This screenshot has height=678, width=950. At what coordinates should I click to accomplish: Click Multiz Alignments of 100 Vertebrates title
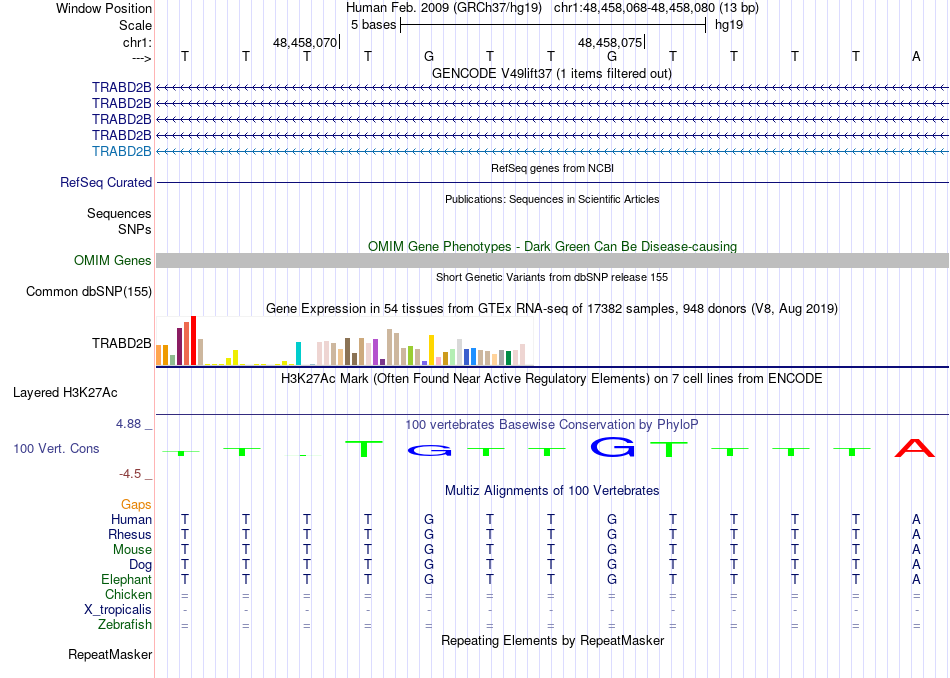pos(552,491)
